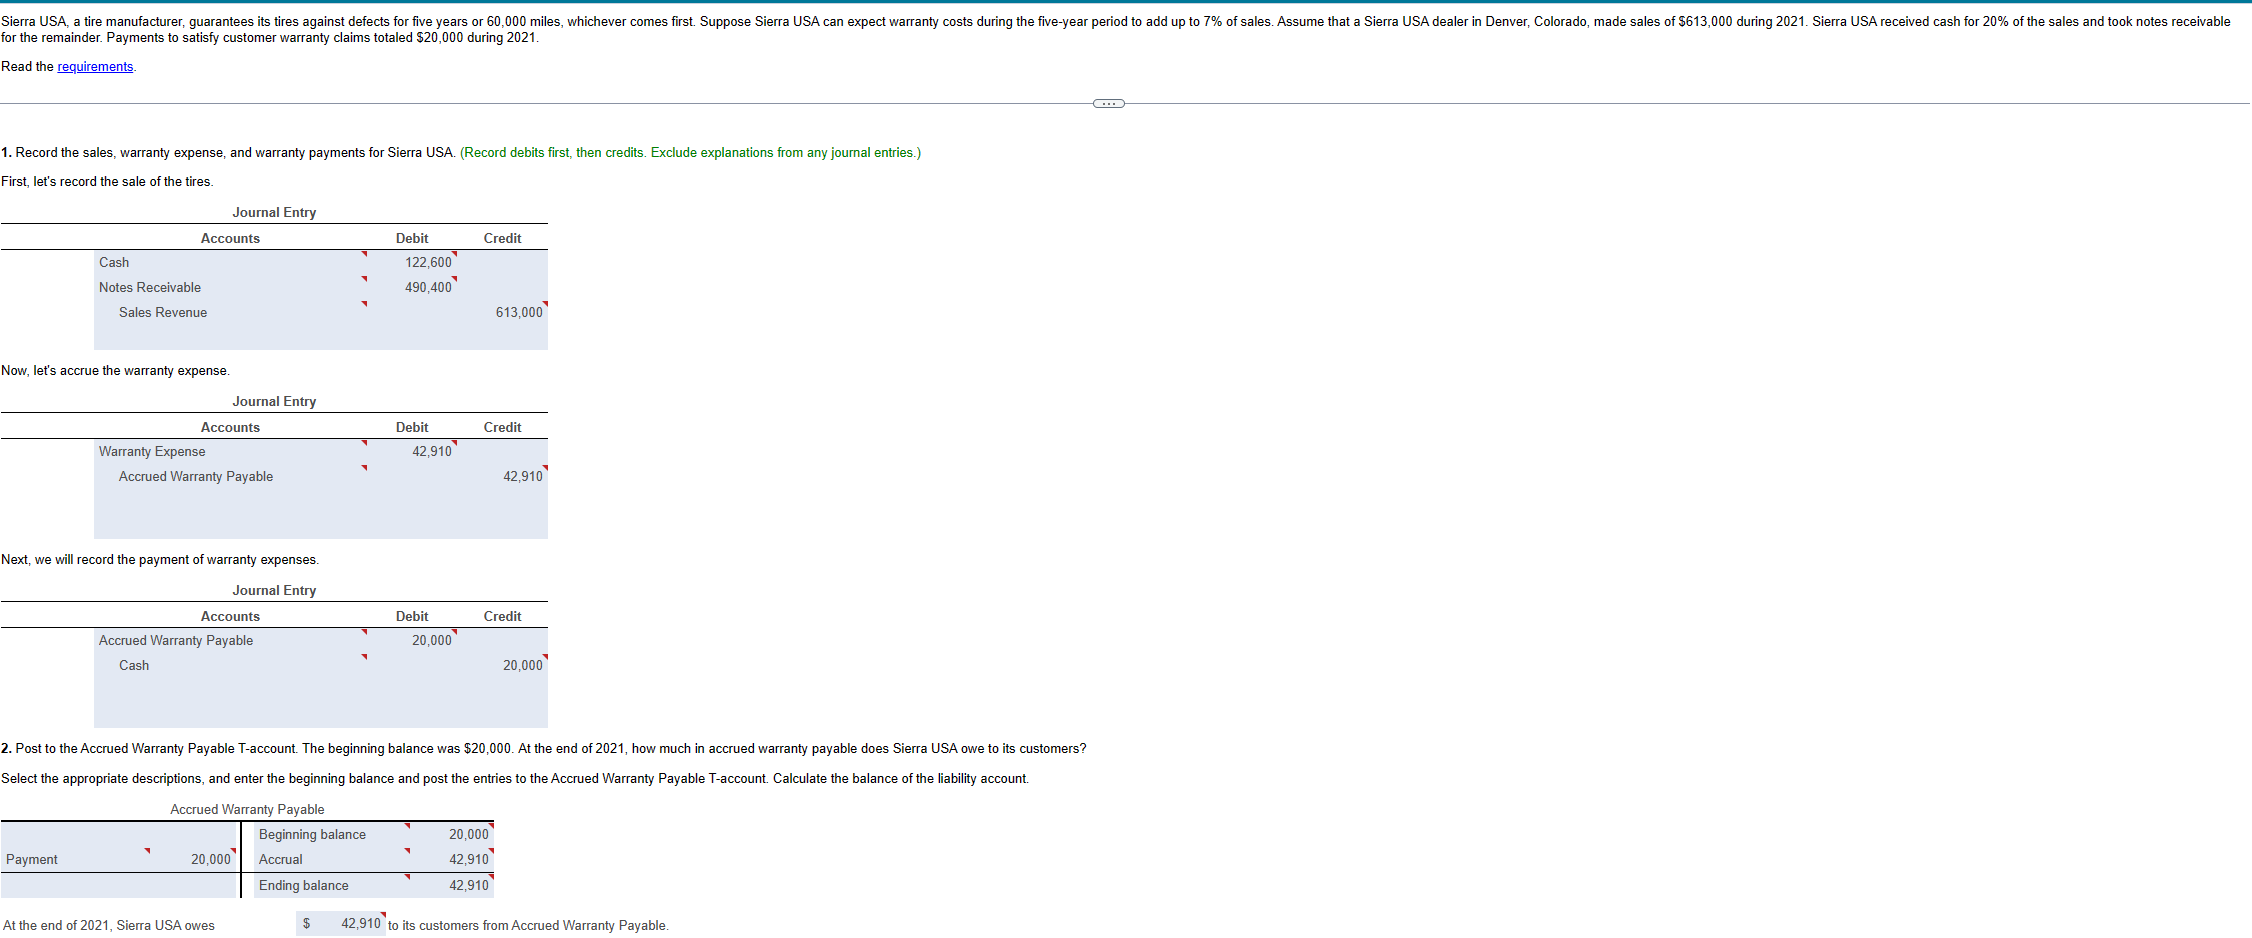The image size is (2252, 938).
Task: Open the Accrual description dropdown in the T-account
Action: point(333,859)
